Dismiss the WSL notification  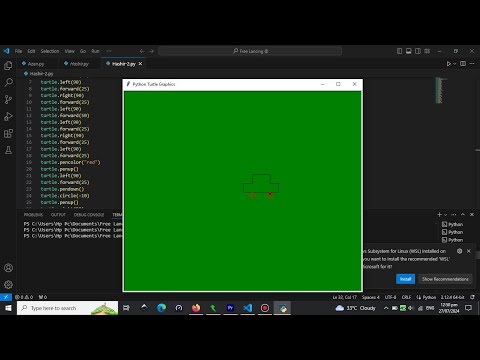pyautogui.click(x=469, y=251)
